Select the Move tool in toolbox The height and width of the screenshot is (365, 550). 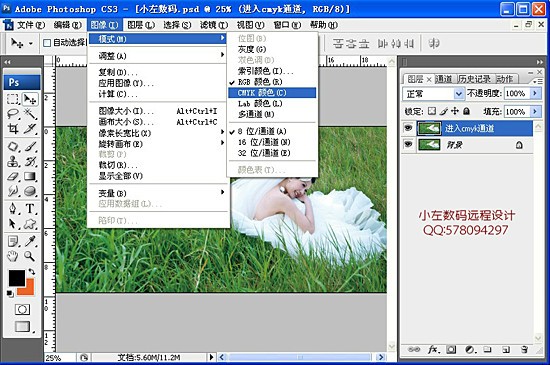30,100
